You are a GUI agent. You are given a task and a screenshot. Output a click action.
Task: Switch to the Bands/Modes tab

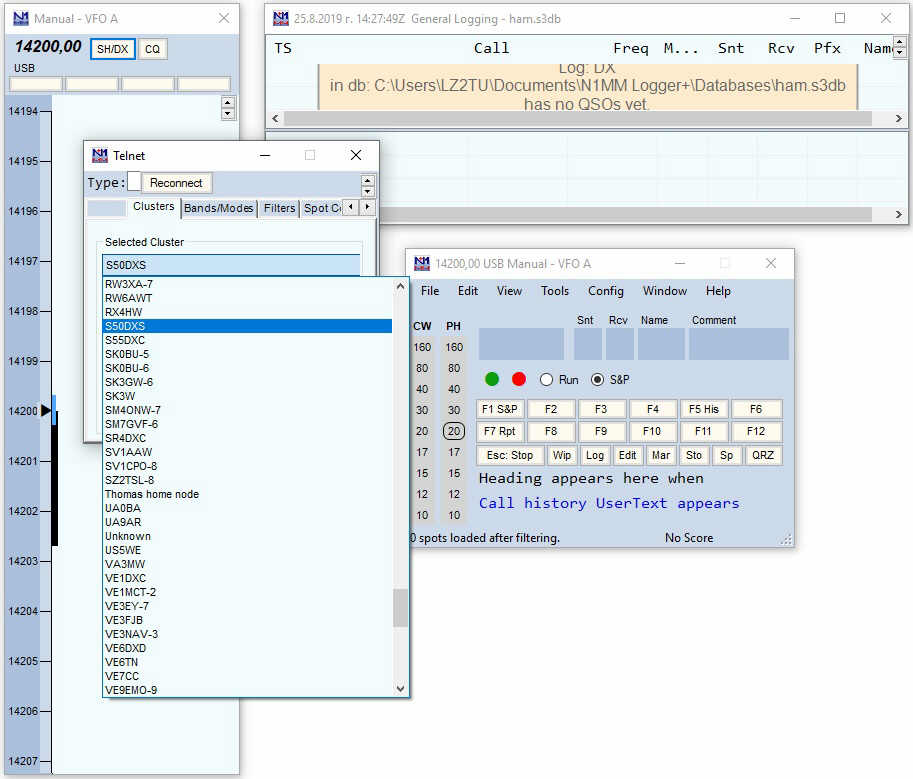click(x=219, y=208)
